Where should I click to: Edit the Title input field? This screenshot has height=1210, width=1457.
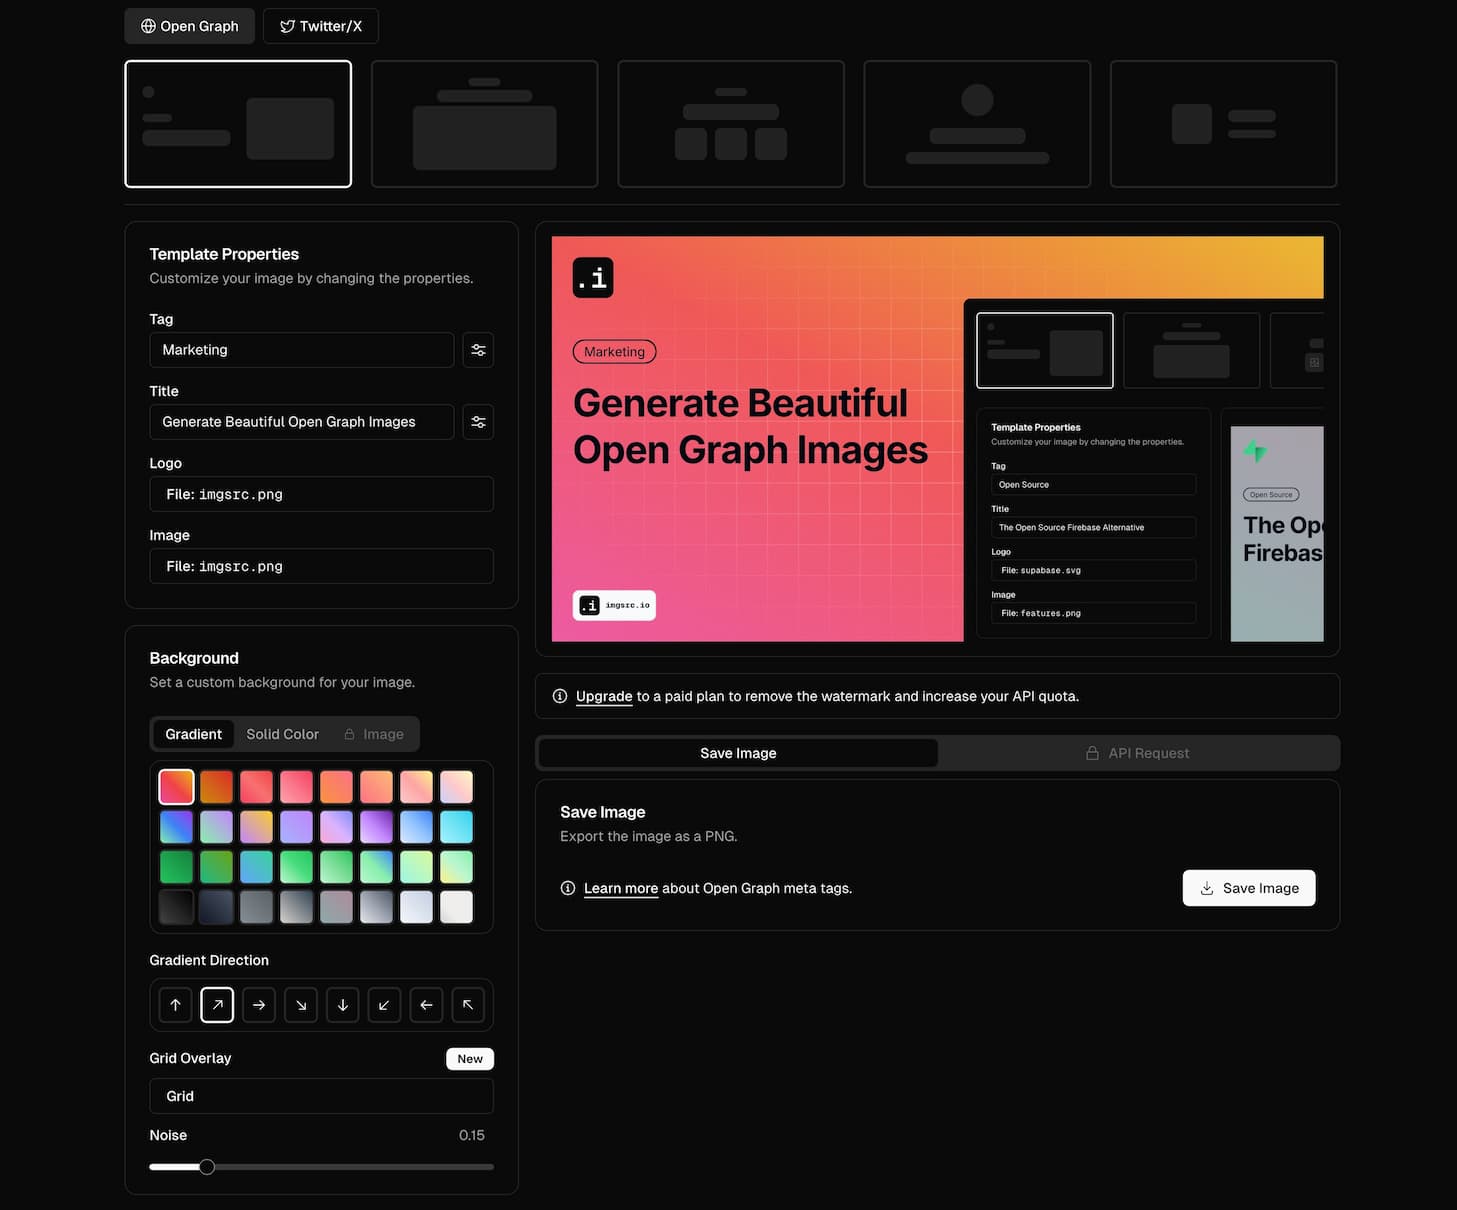point(302,422)
